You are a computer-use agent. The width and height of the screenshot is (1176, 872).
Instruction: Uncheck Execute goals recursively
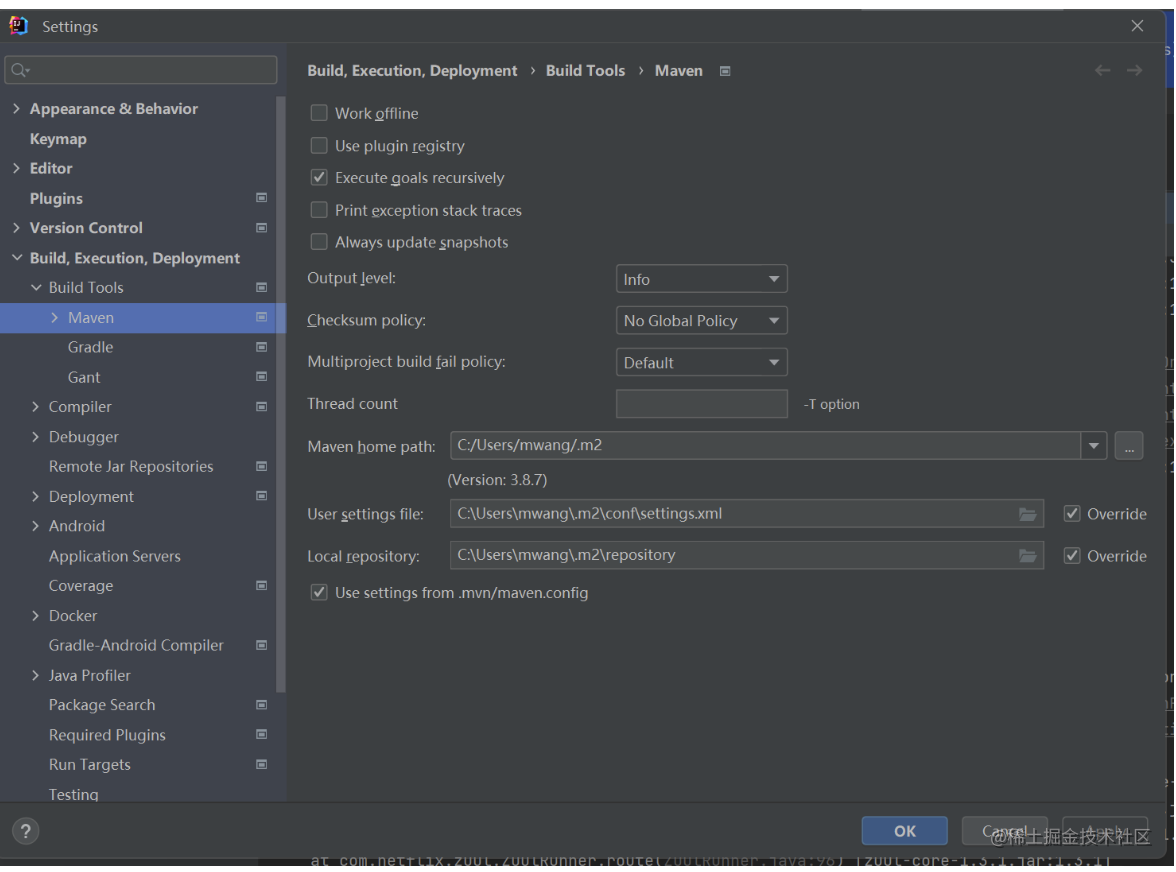[320, 178]
